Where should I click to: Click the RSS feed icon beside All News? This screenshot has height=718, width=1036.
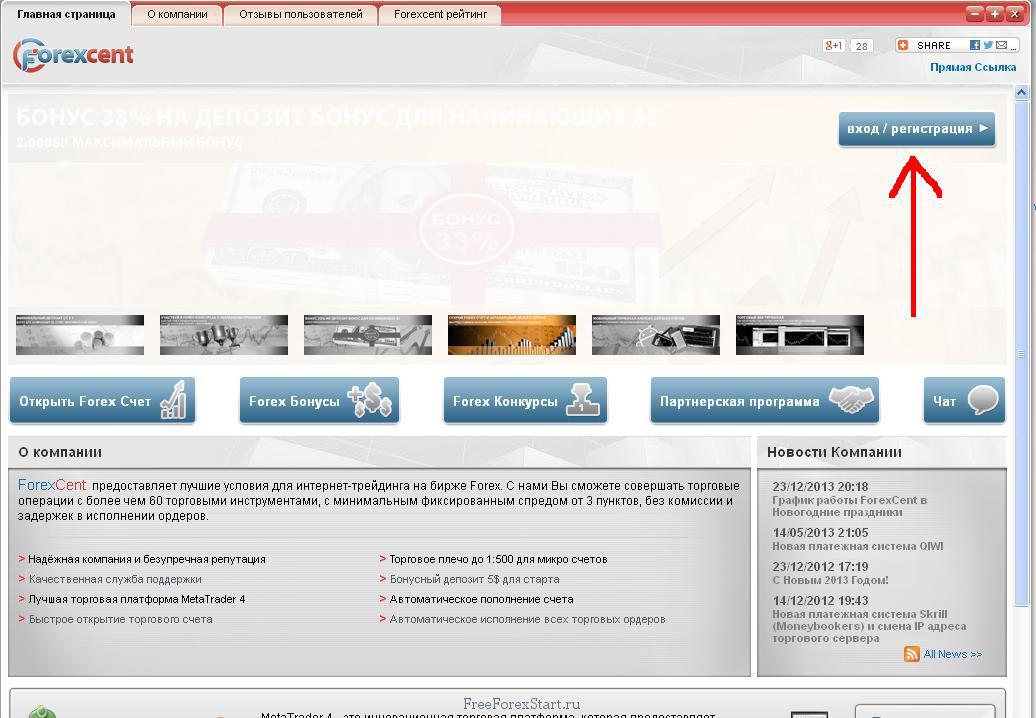coord(911,654)
